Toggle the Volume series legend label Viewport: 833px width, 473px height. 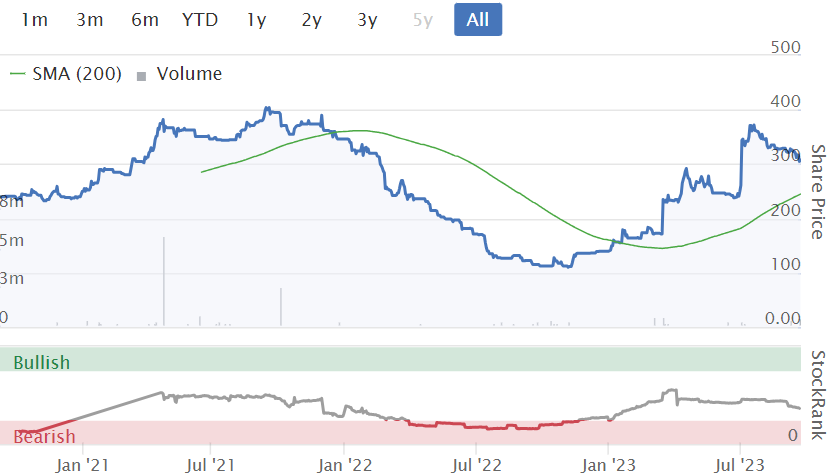[189, 73]
